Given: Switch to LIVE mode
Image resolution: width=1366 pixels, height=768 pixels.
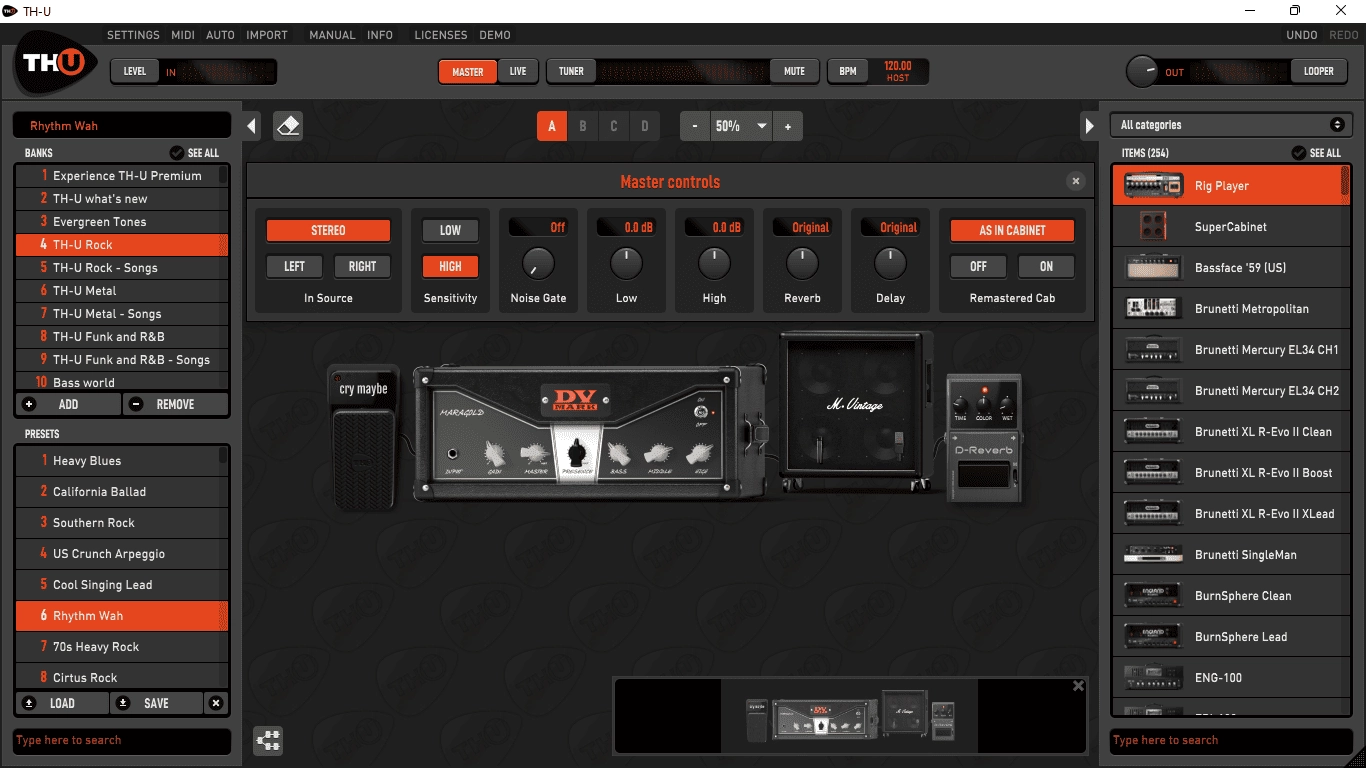Looking at the screenshot, I should point(518,71).
